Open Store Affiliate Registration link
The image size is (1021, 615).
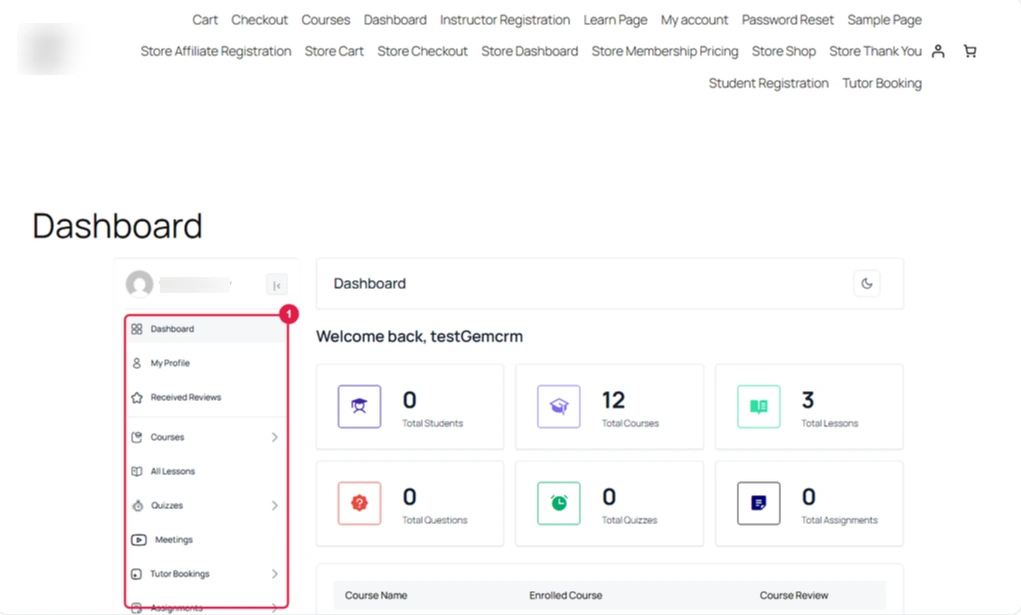216,51
